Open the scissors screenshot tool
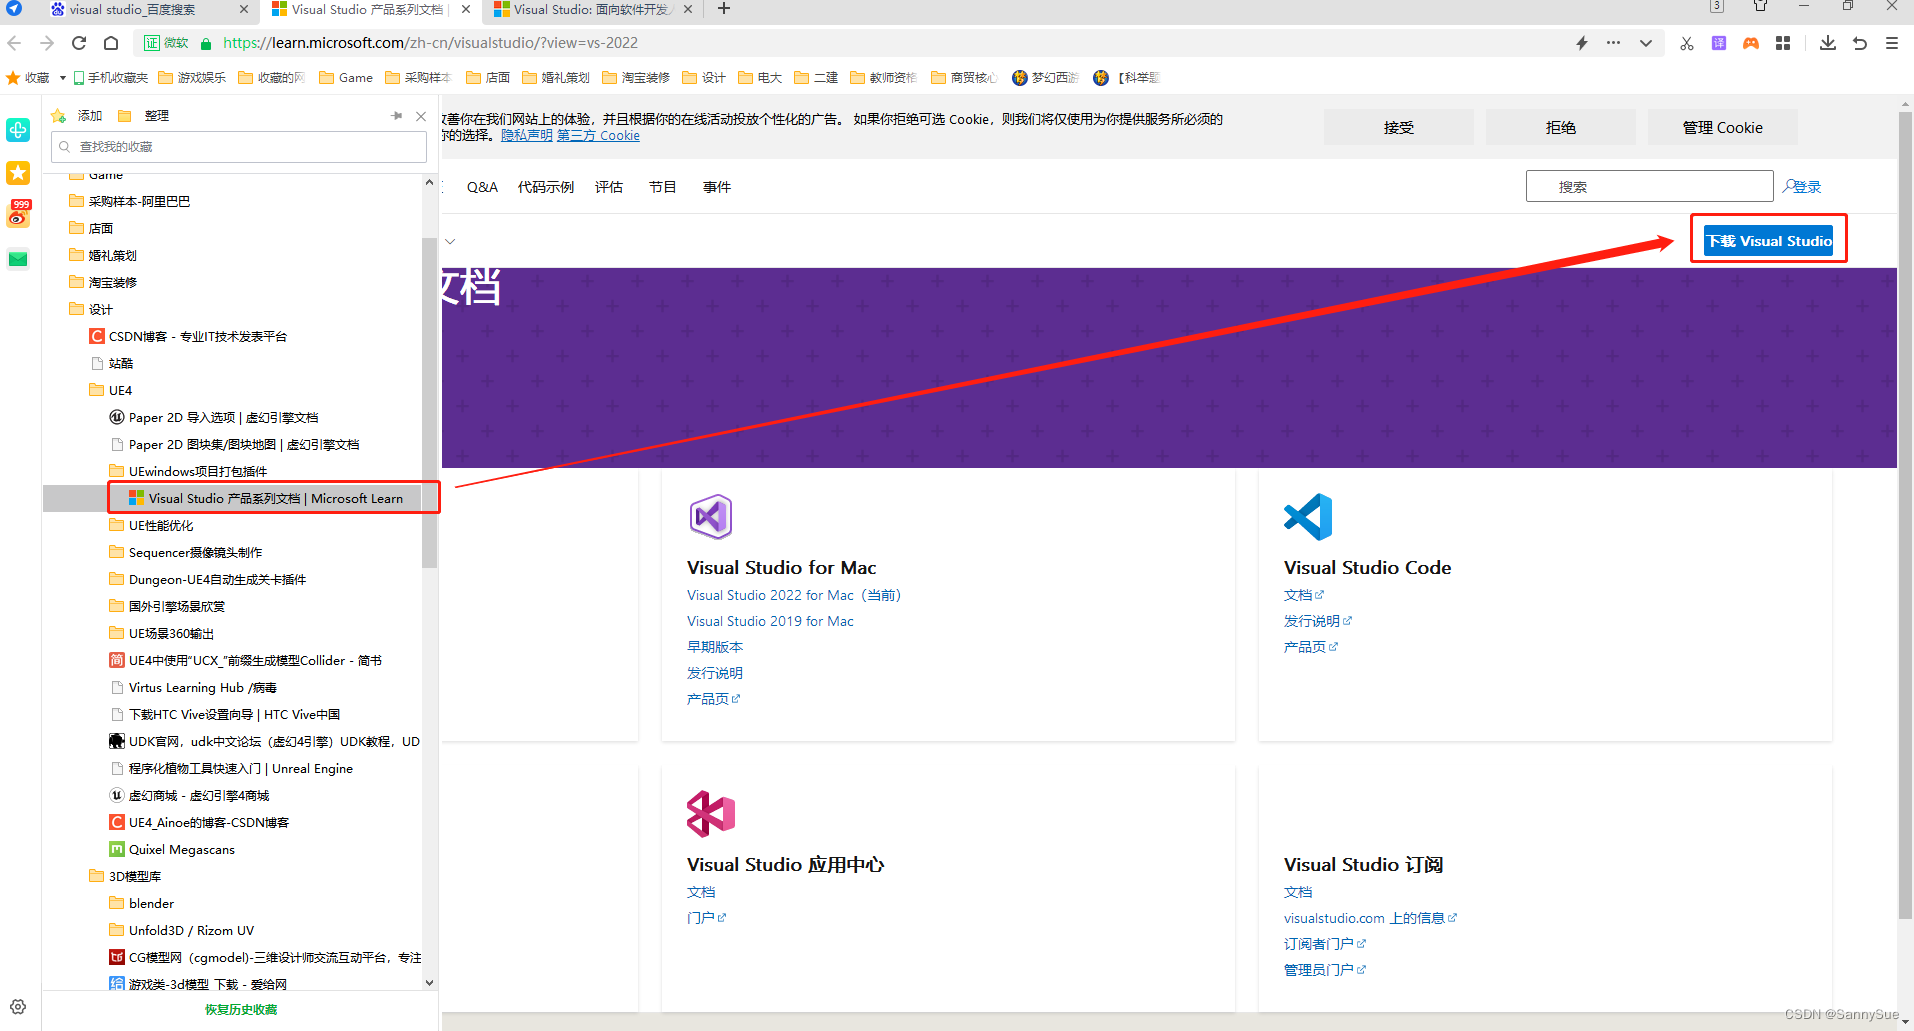The image size is (1914, 1031). 1687,43
